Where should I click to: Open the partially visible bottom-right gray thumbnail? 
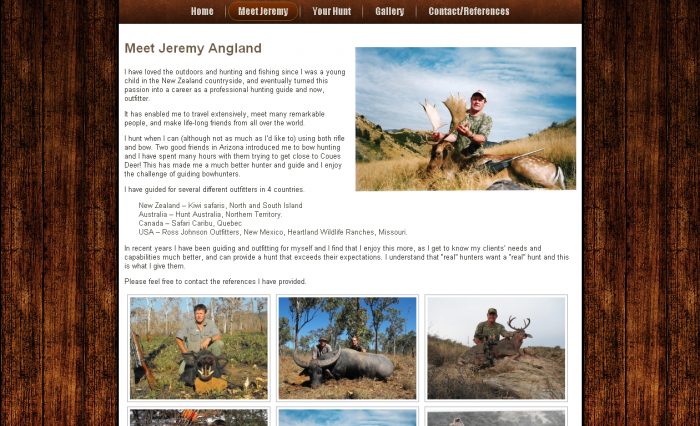[496, 417]
